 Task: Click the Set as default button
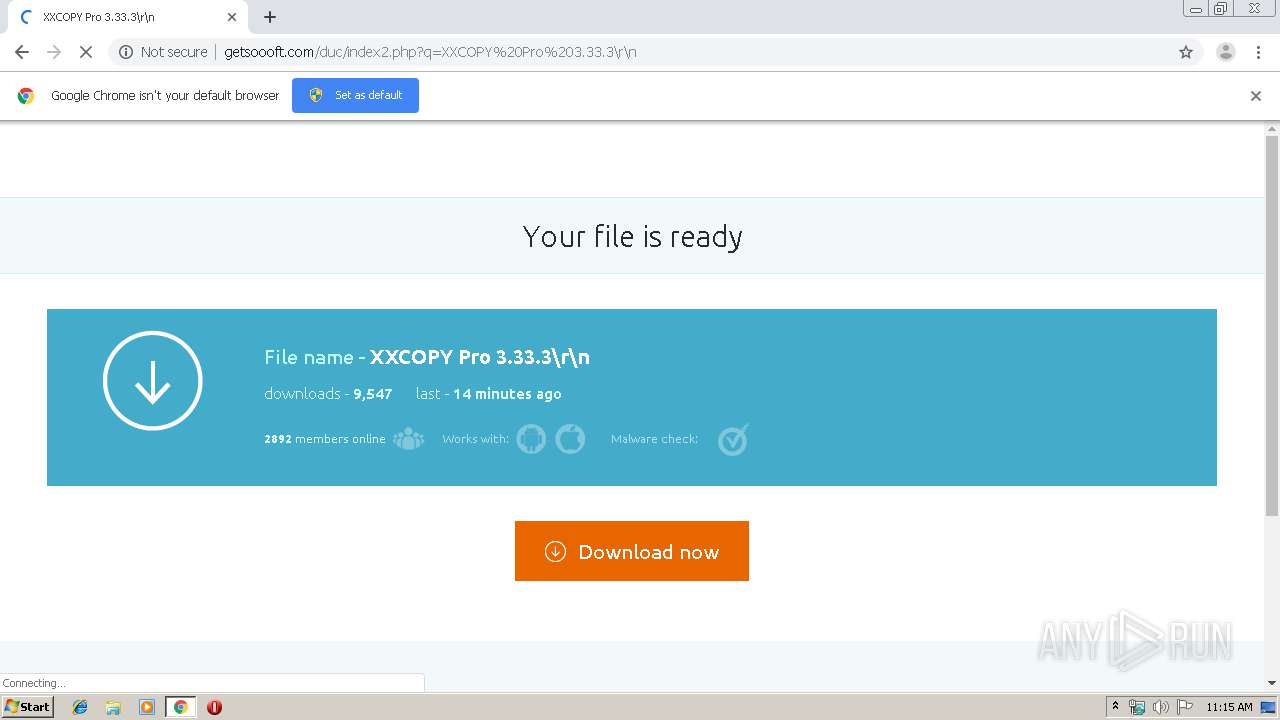pos(355,95)
